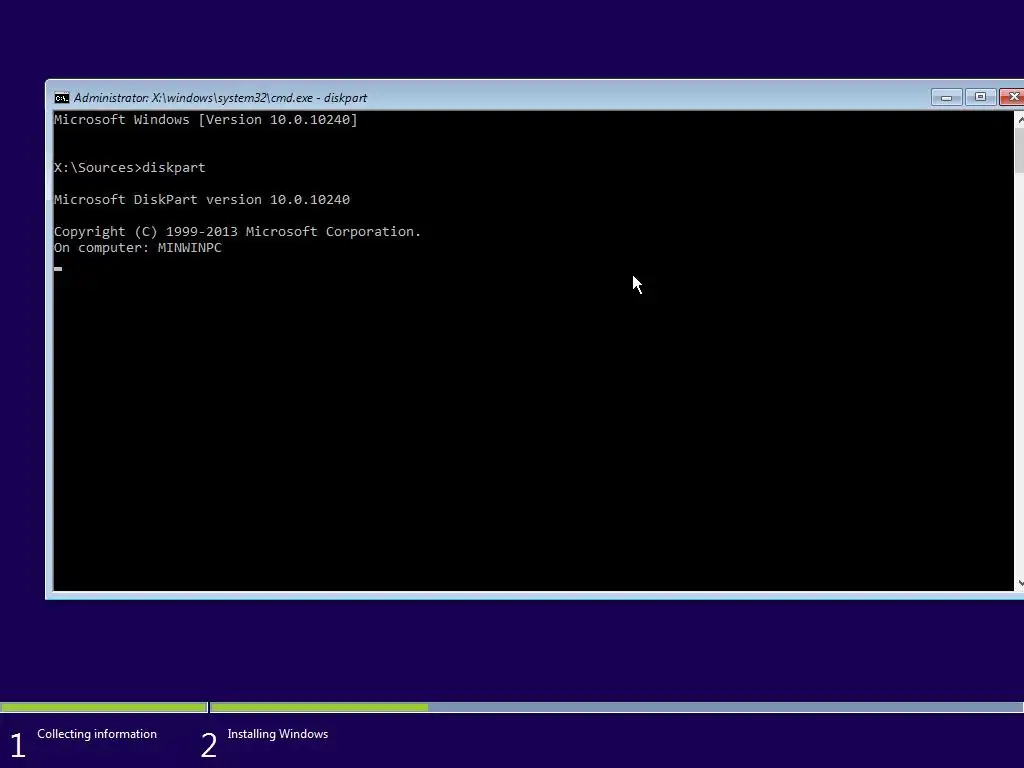Screen dimensions: 1024x768
Task: Click the 'Installing Windows' step label
Action: 278,734
